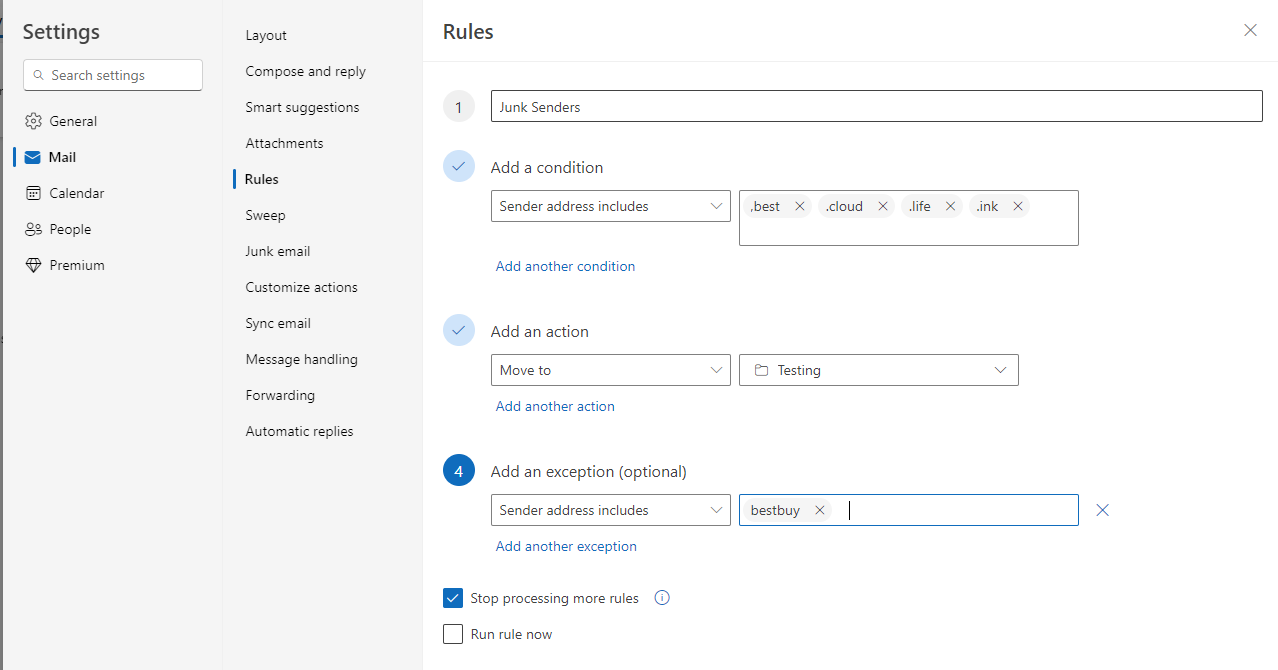Uncheck Stop processing more rules
The width and height of the screenshot is (1278, 670).
point(453,598)
